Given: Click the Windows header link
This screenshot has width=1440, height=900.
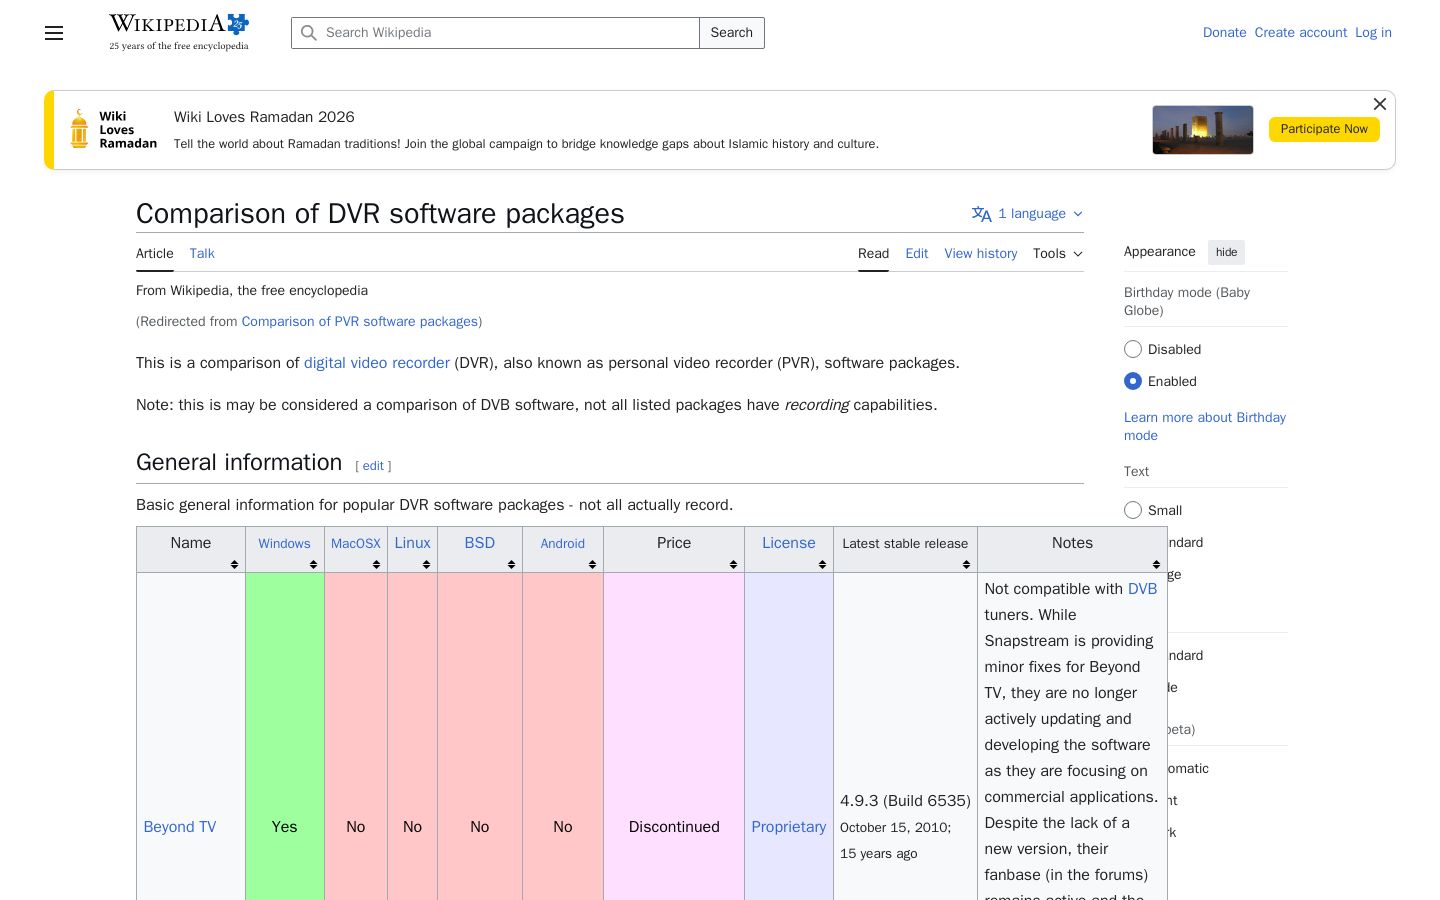Looking at the screenshot, I should tap(284, 544).
